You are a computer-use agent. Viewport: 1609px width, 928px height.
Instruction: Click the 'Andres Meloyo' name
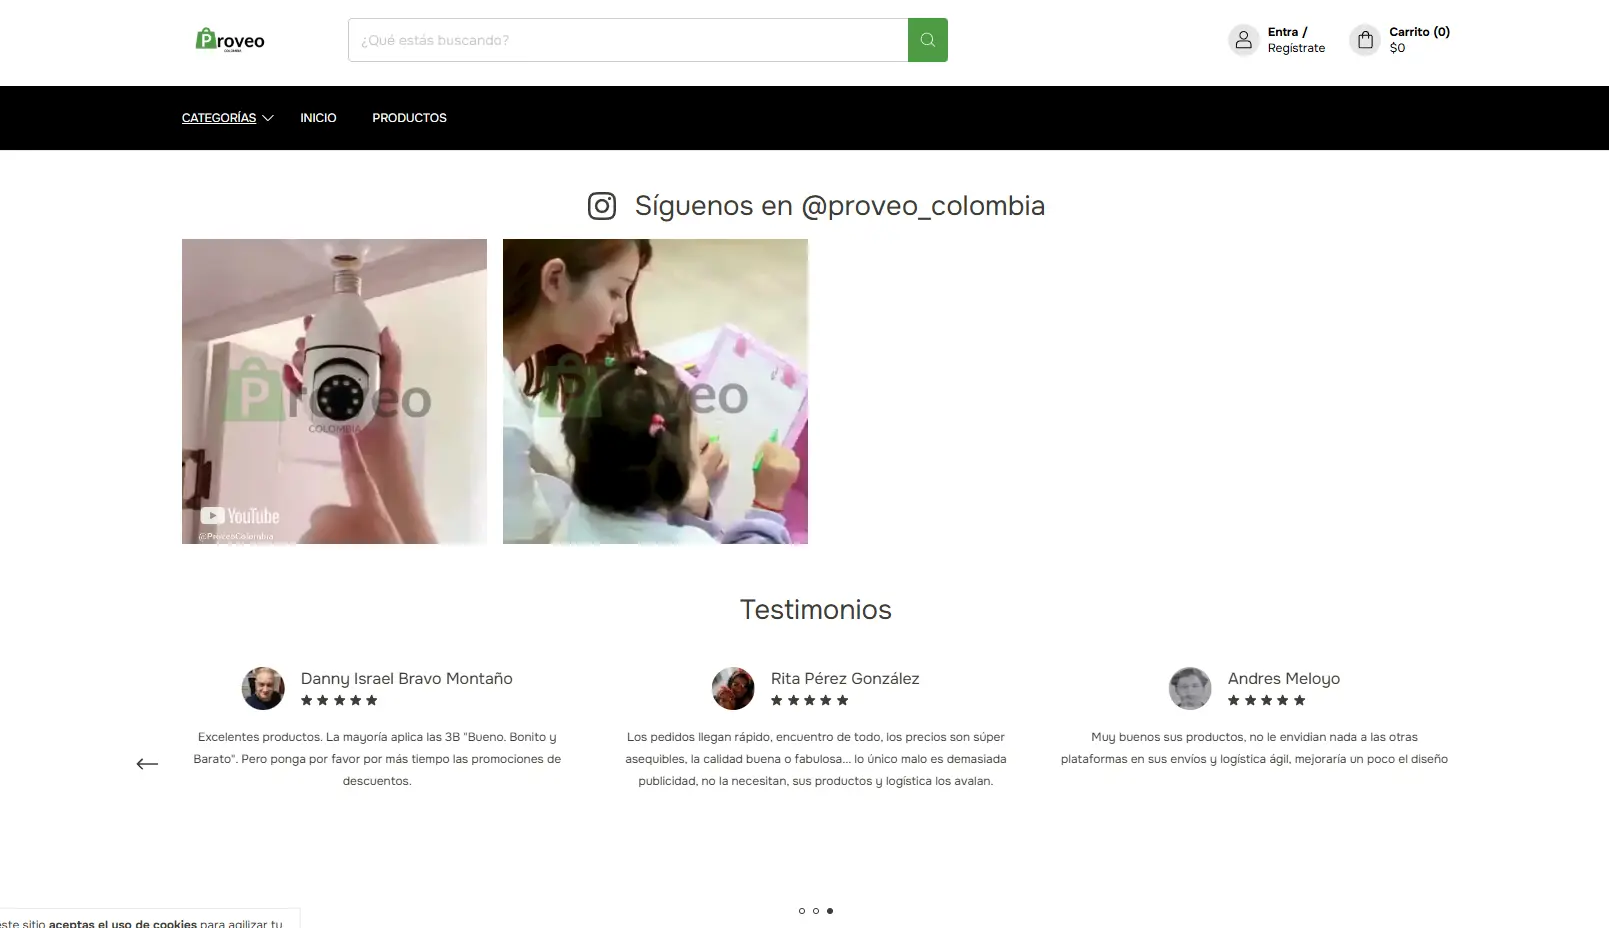(x=1284, y=678)
